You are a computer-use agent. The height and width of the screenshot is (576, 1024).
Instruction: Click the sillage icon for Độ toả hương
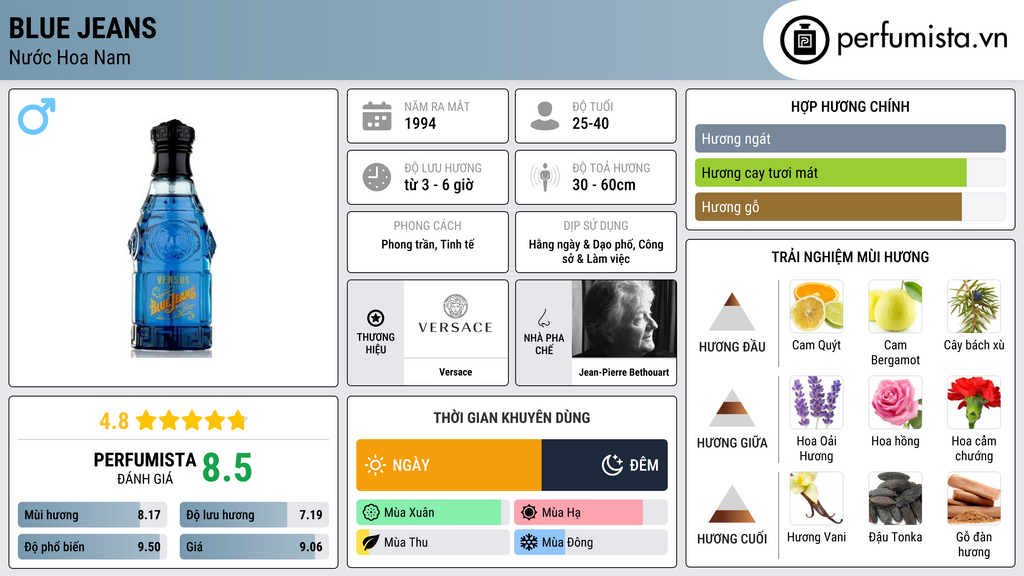[544, 177]
